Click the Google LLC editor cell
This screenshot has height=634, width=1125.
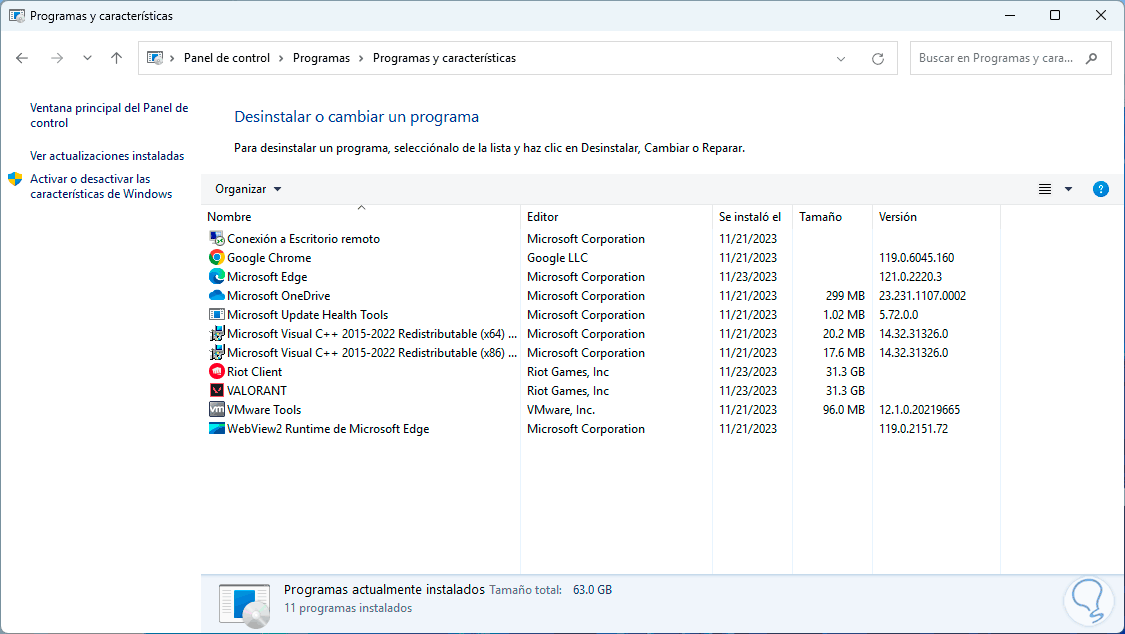coord(557,257)
